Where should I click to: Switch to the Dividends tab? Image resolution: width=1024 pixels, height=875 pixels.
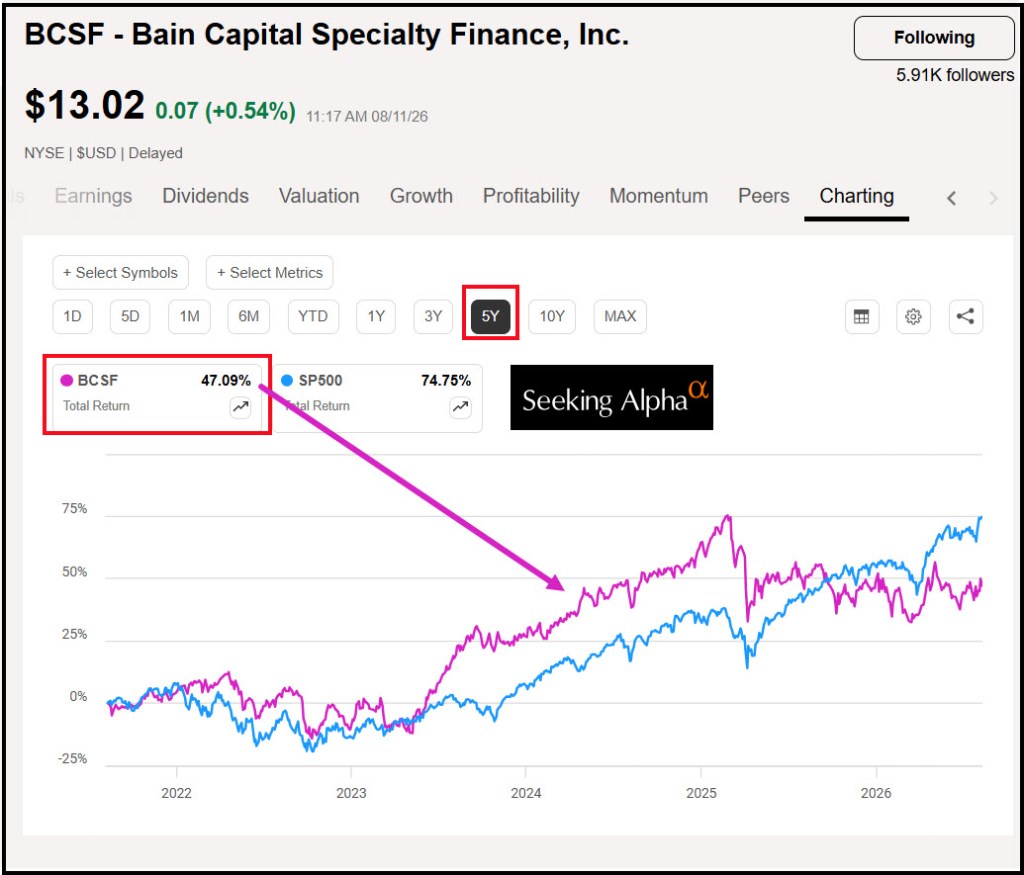pyautogui.click(x=206, y=196)
